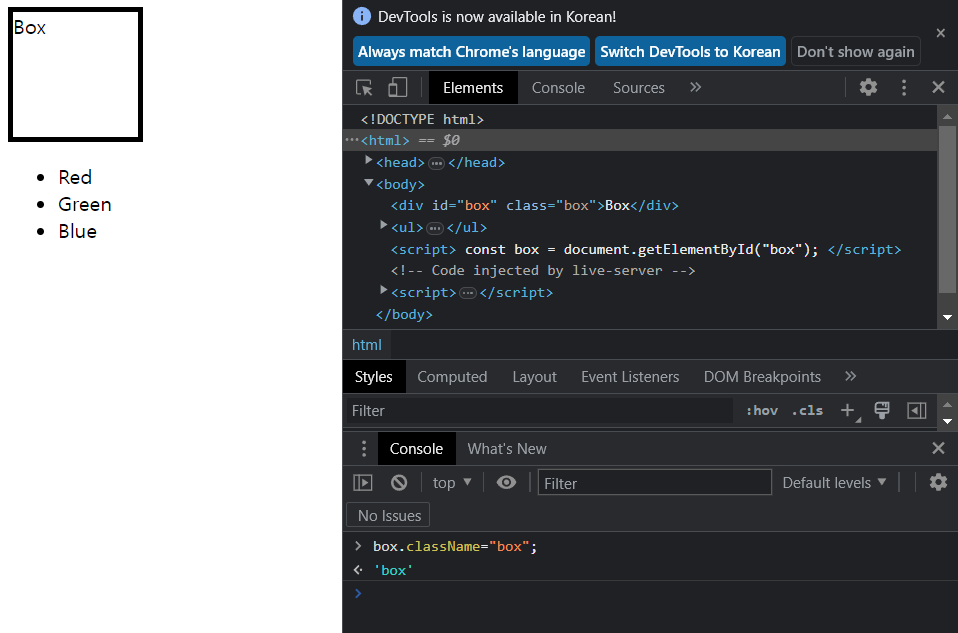Close the DevTools panel
The height and width of the screenshot is (633, 958).
coord(938,87)
